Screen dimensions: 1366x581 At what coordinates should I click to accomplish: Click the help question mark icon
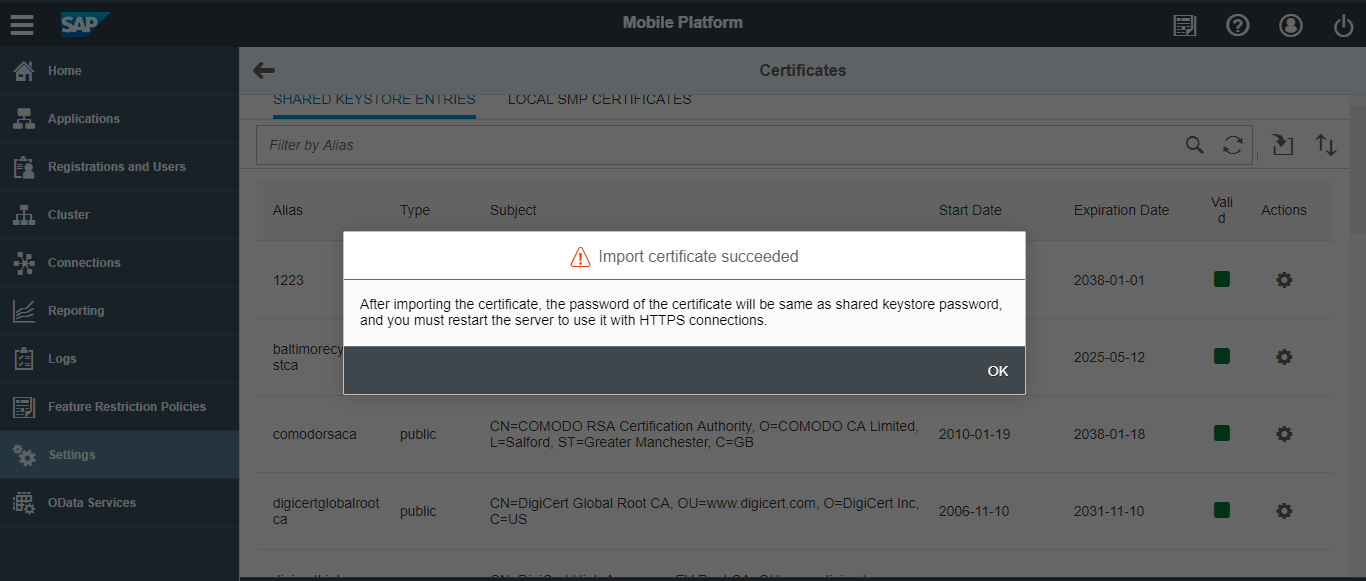click(1238, 25)
